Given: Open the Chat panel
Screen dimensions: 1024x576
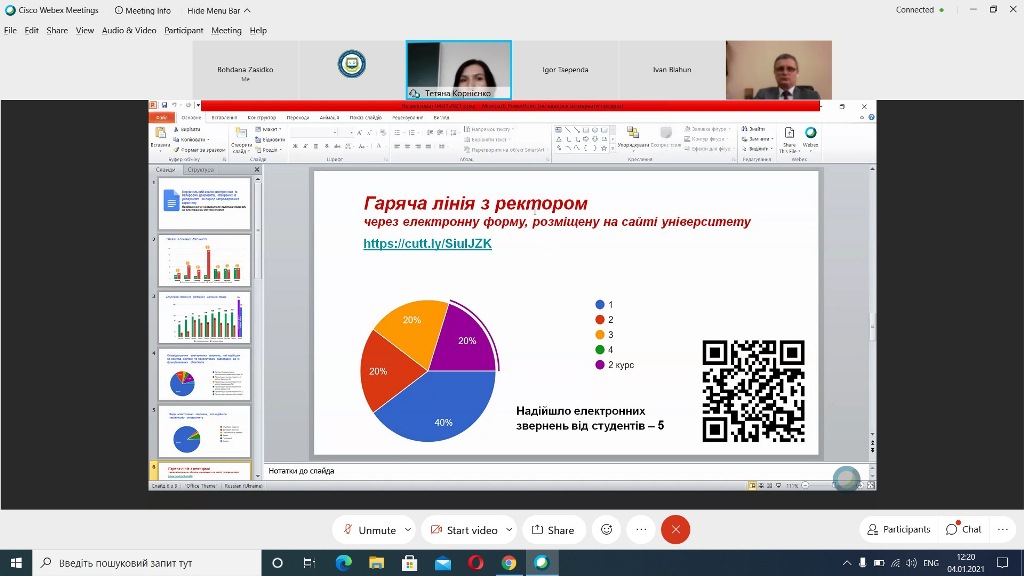Looking at the screenshot, I should click(x=964, y=529).
